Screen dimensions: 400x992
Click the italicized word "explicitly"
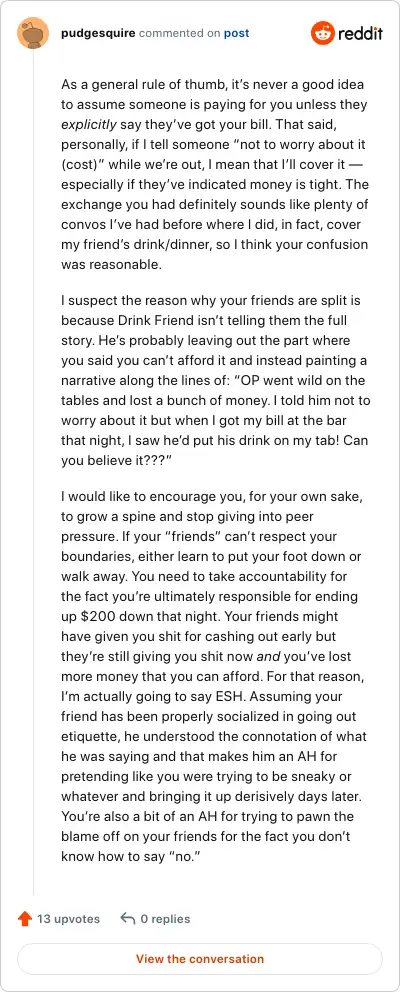[89, 124]
